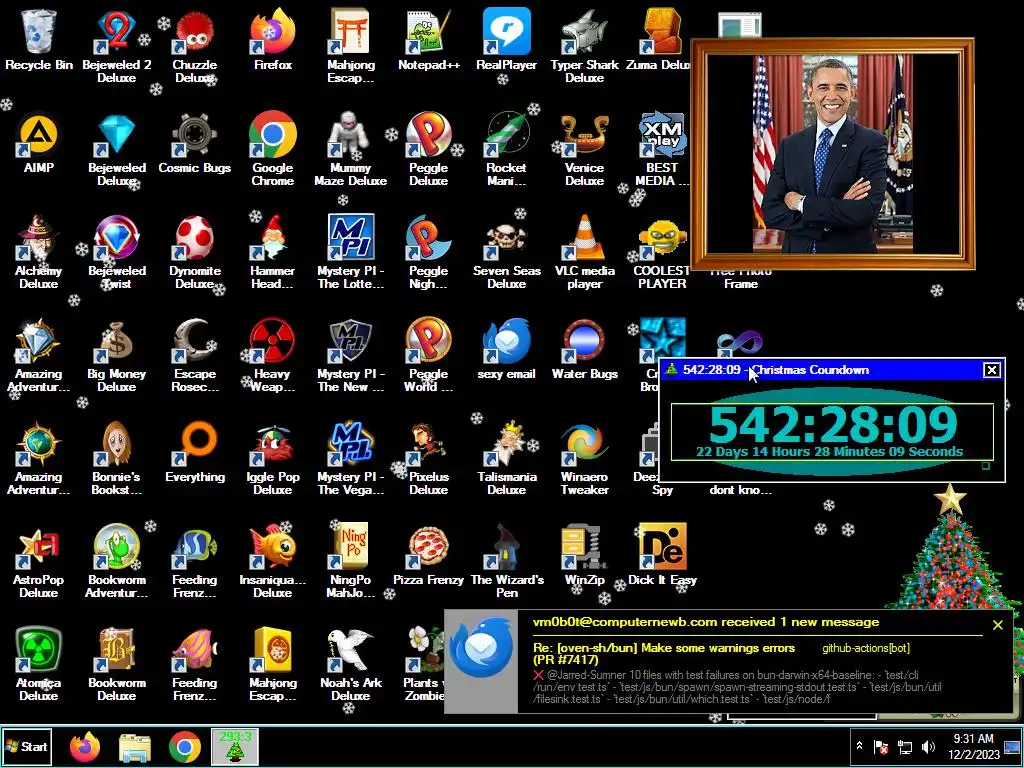Select the Peggle Deluxe desktop icon
This screenshot has width=1024, height=768.
428,148
